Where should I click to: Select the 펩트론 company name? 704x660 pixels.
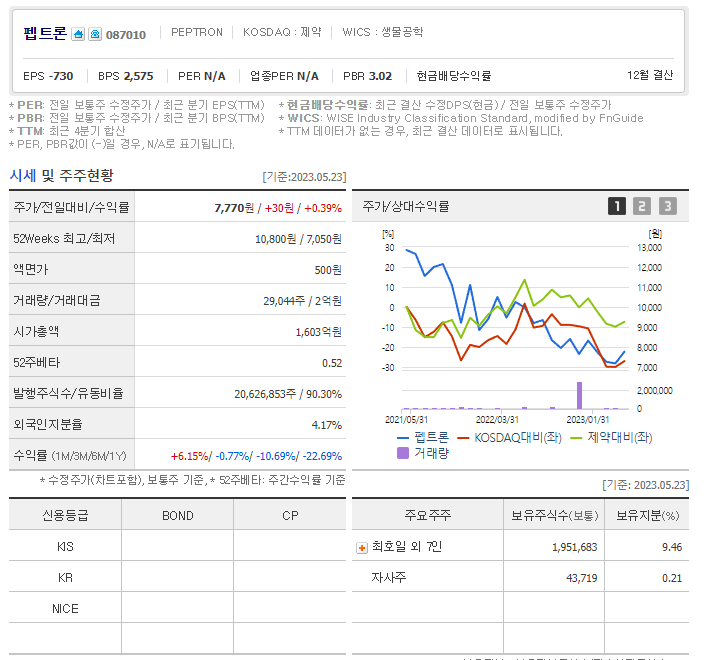tap(45, 34)
